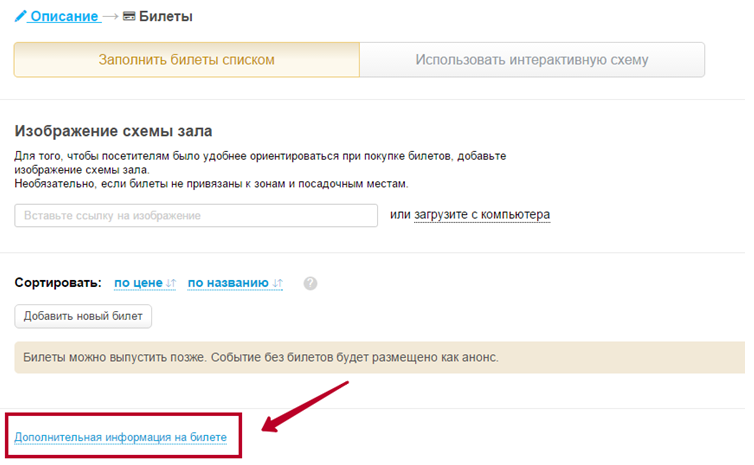Click Добавить новый билет button
This screenshot has width=754, height=465.
83,316
